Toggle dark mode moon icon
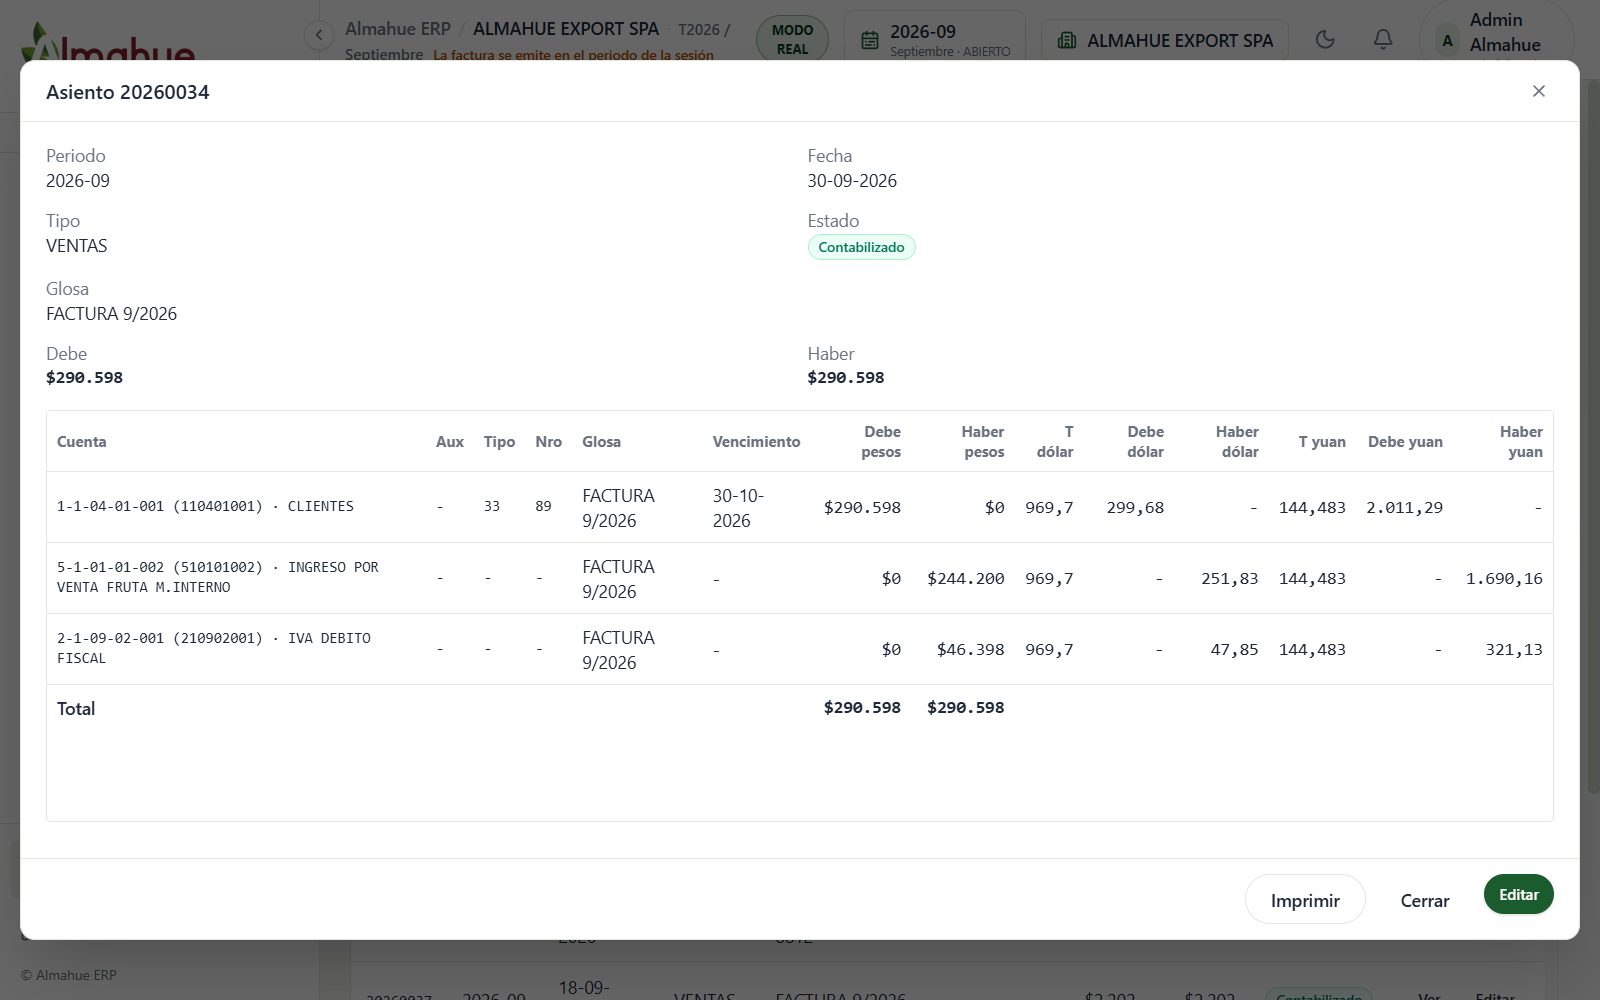The height and width of the screenshot is (1000, 1600). tap(1325, 39)
